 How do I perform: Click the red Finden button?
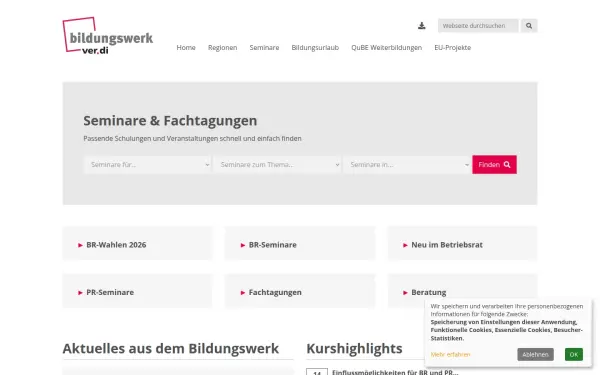click(x=494, y=165)
